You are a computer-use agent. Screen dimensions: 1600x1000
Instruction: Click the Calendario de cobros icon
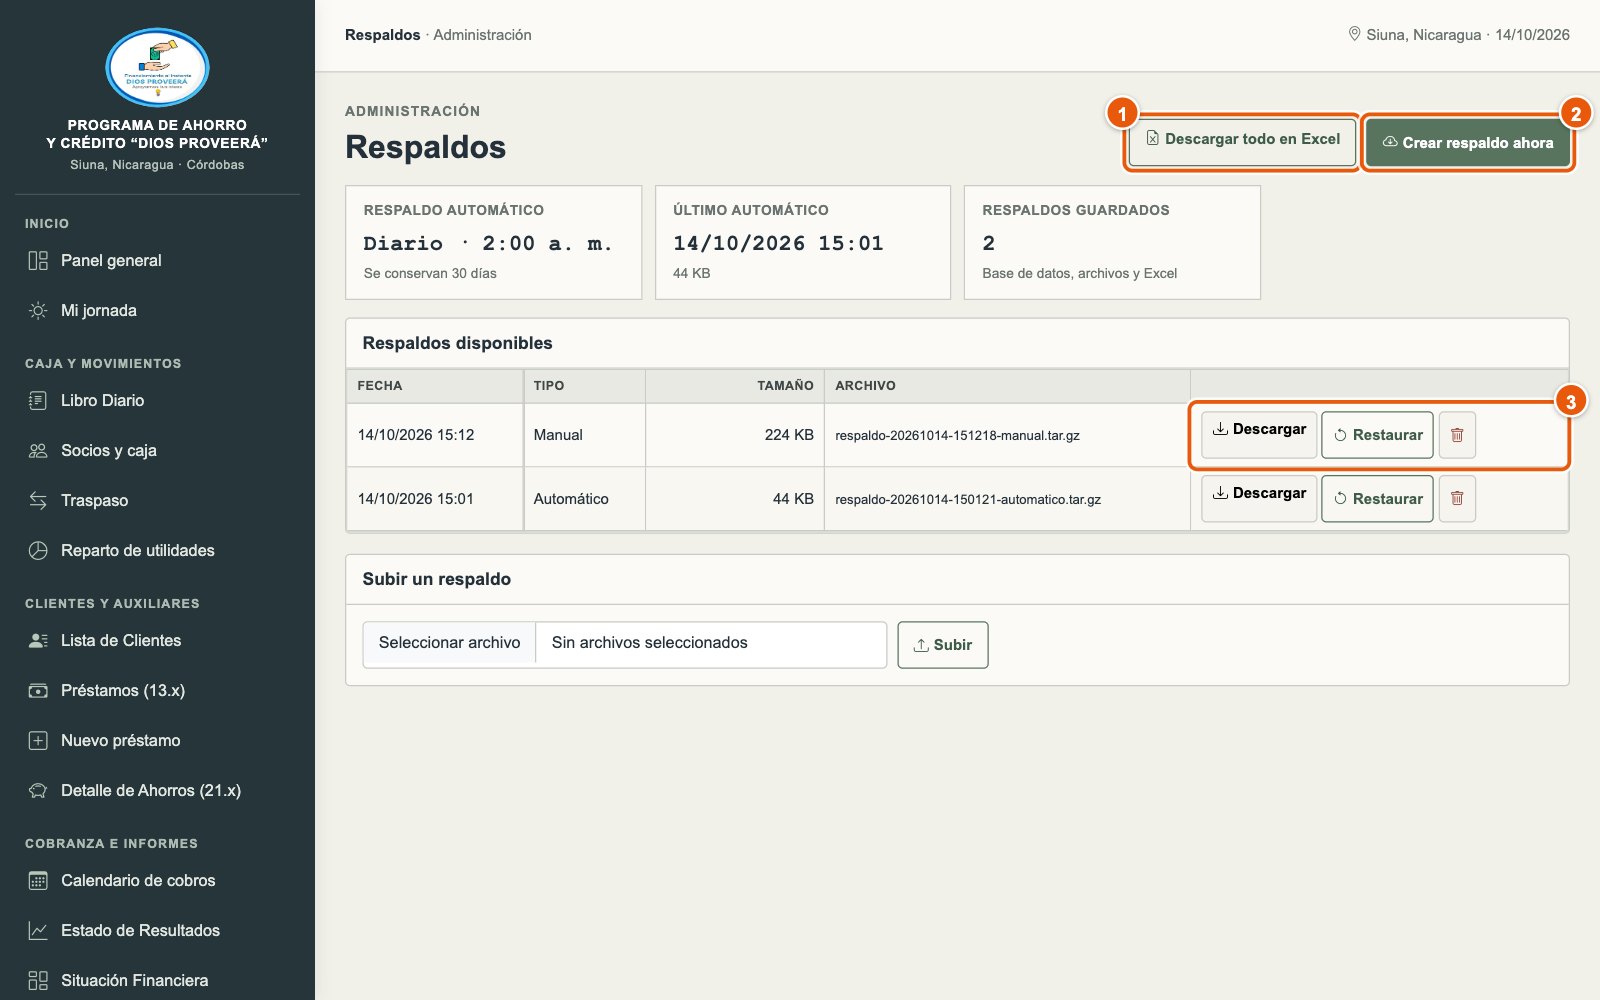[x=38, y=881]
